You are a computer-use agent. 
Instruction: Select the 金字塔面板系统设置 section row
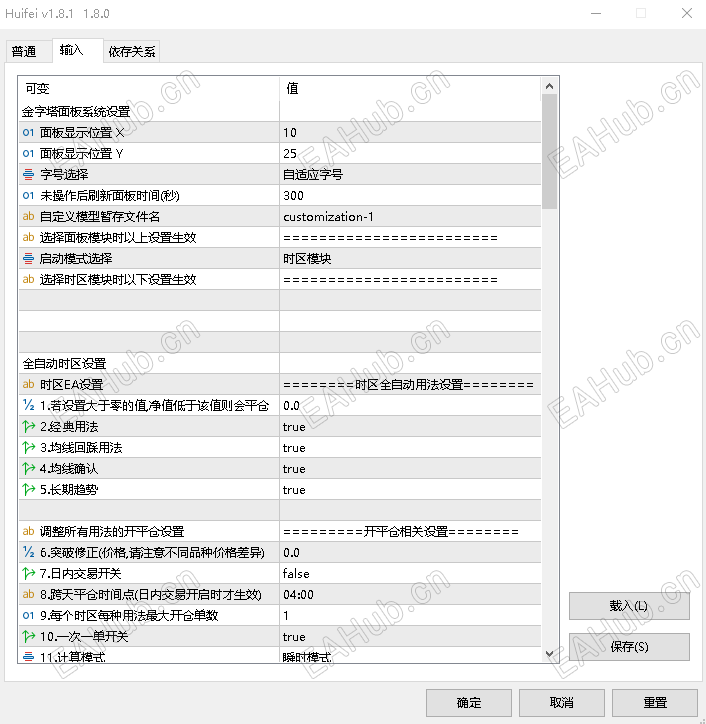coord(280,111)
